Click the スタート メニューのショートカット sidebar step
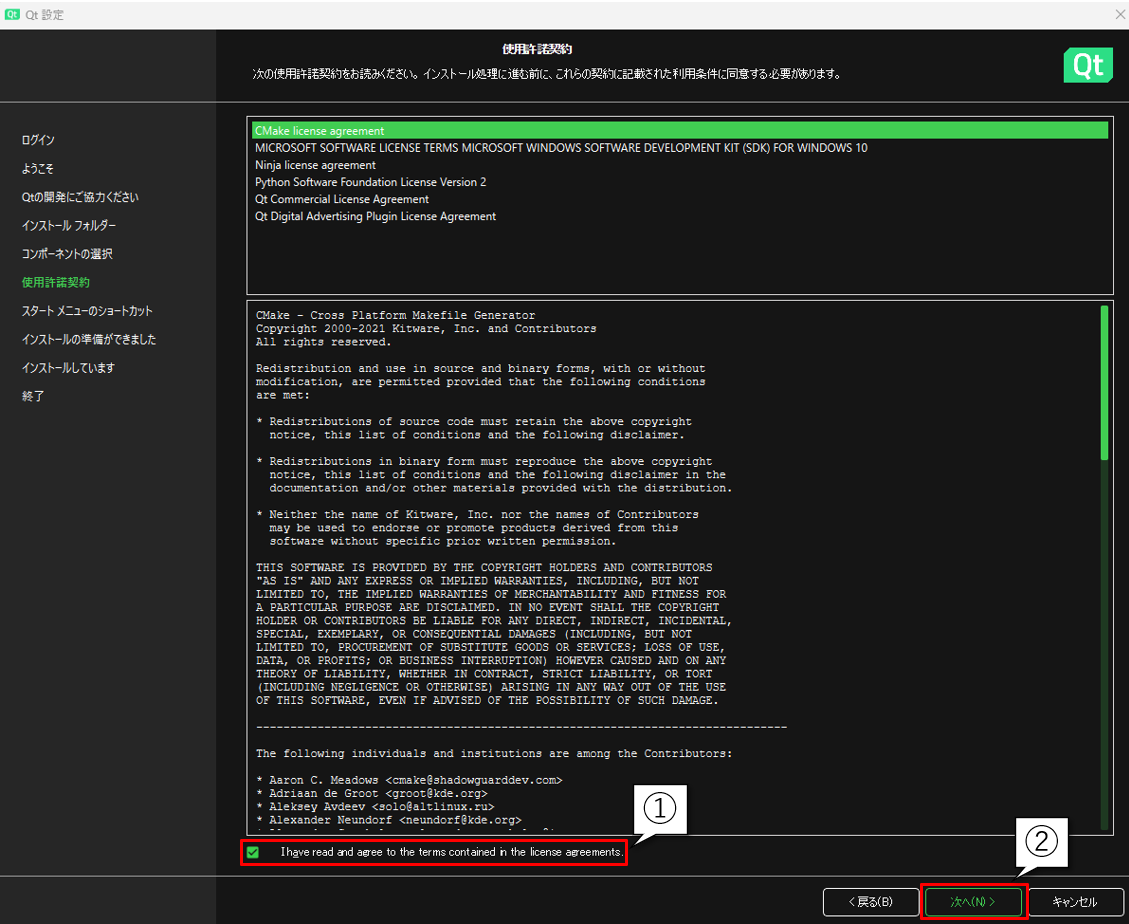 click(x=87, y=311)
